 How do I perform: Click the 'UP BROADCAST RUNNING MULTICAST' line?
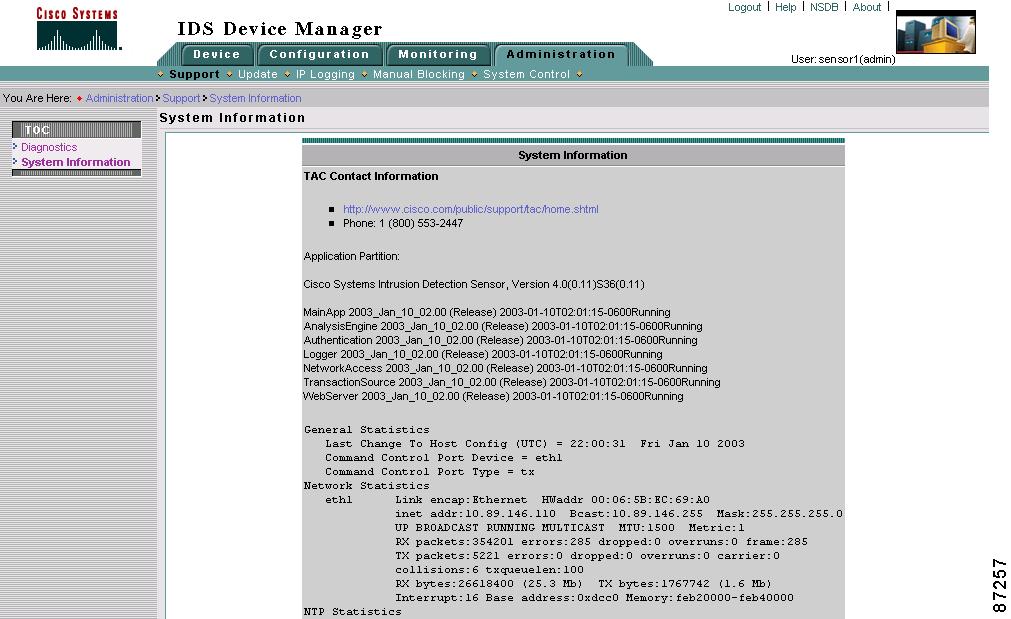click(x=569, y=527)
